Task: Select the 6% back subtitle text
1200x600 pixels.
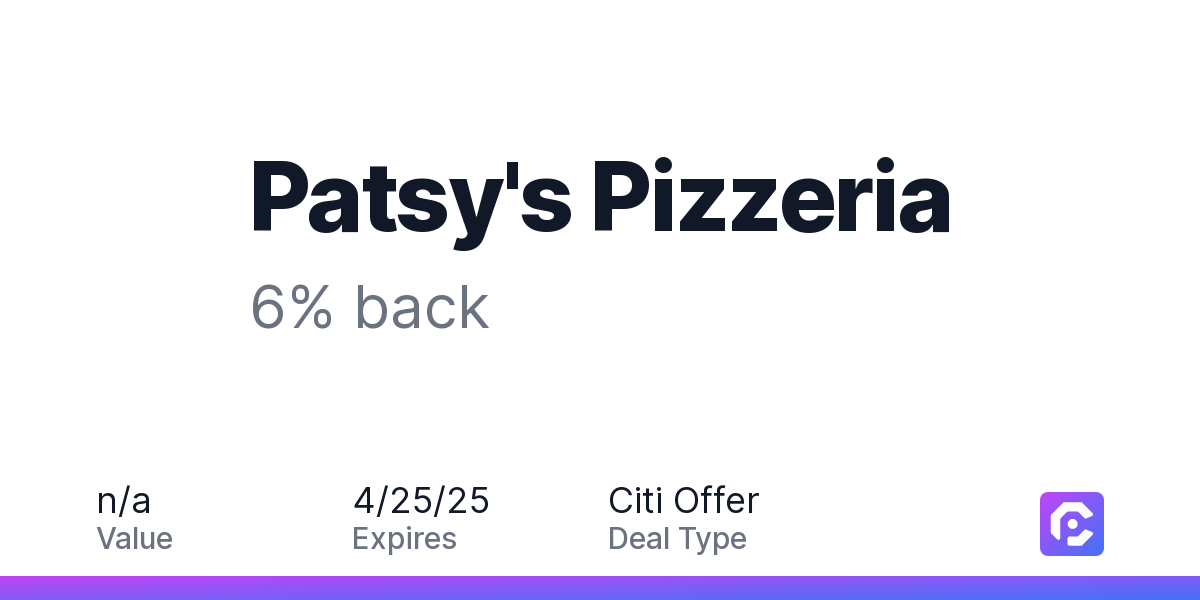Action: 369,307
